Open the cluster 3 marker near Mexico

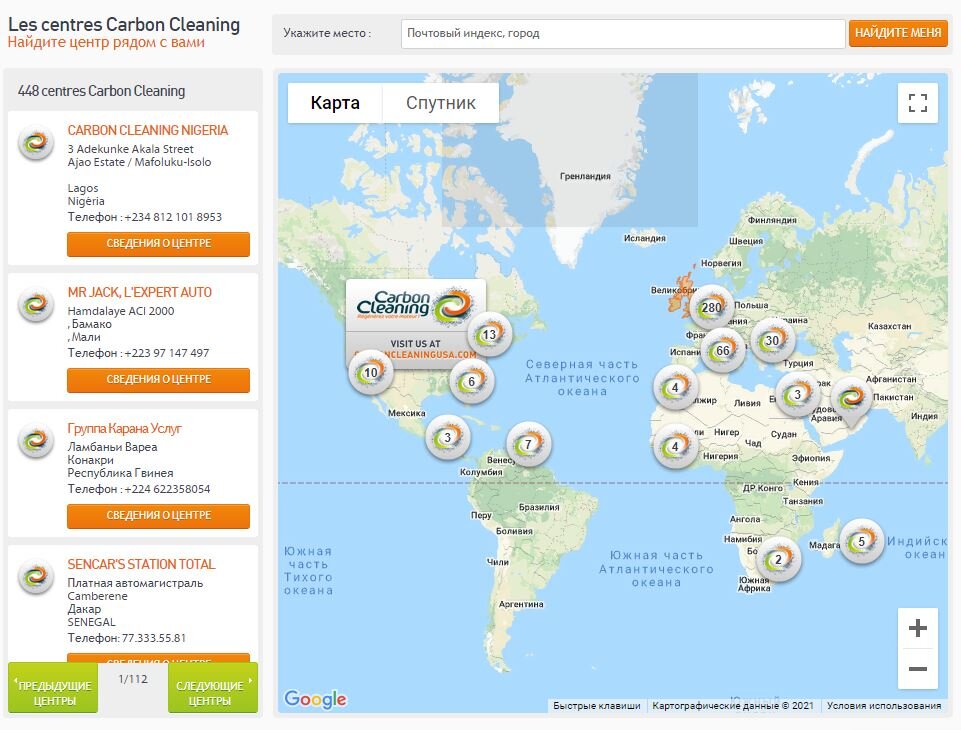click(x=447, y=438)
